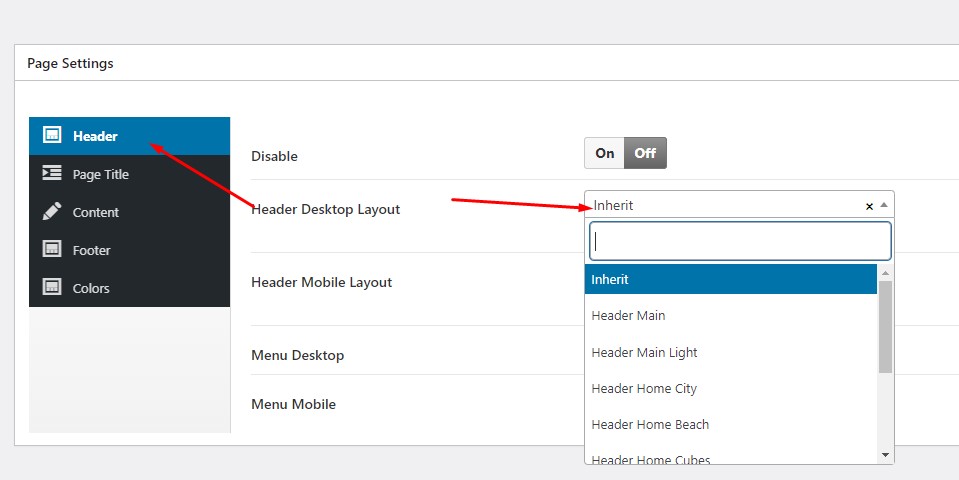Open the Page Title settings tab
Screen dimensions: 959x480
pos(101,174)
